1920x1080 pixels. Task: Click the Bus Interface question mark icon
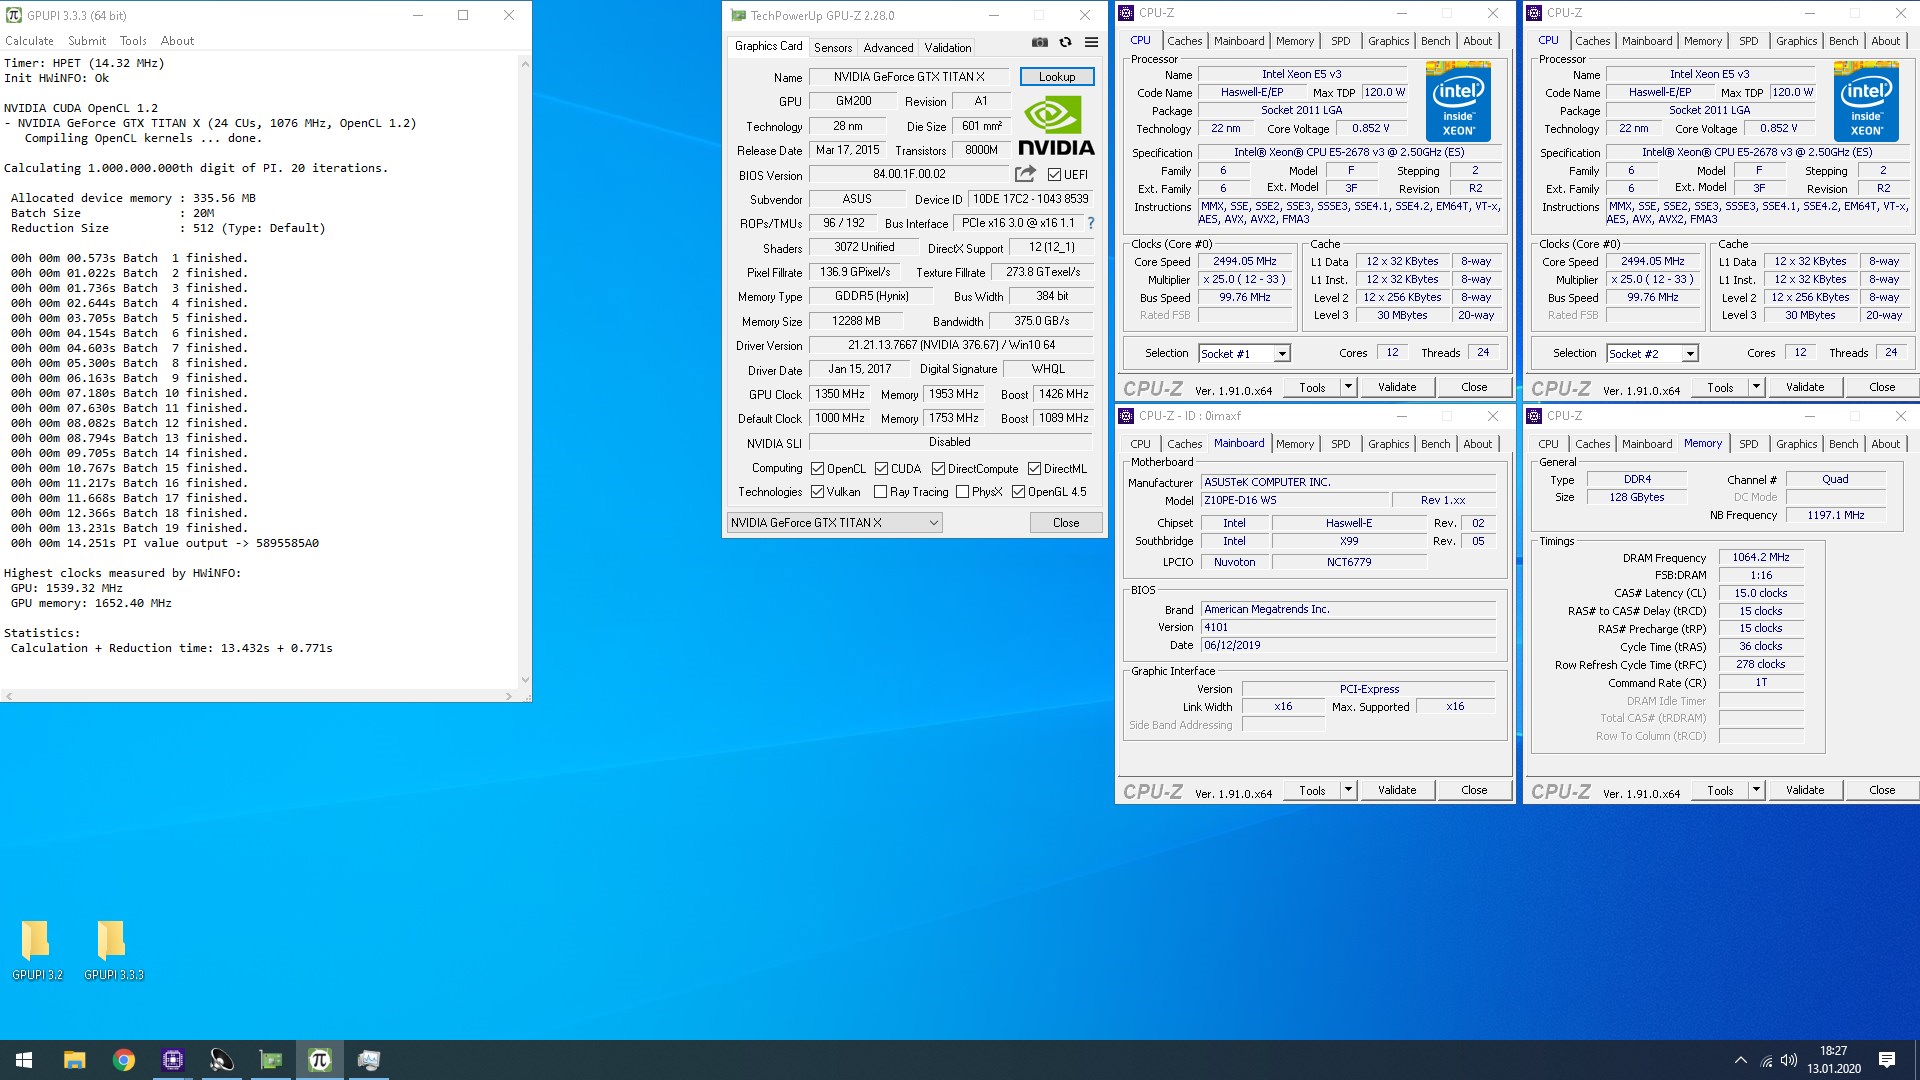[1091, 223]
